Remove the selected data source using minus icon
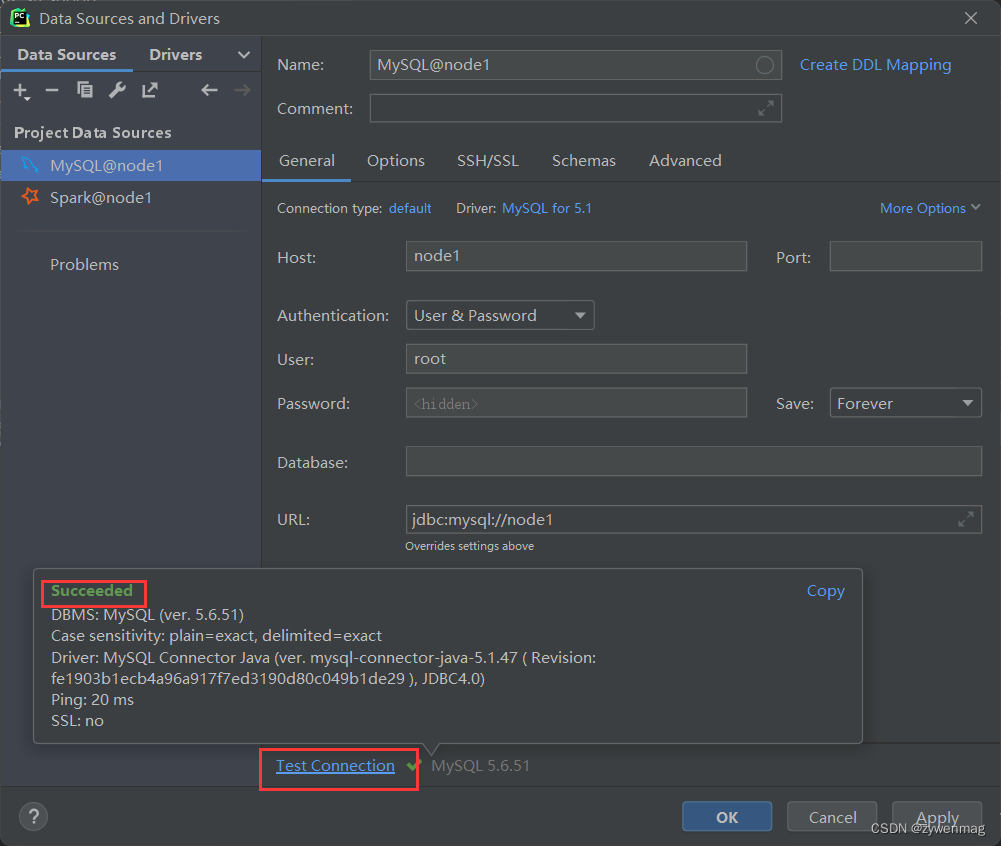Viewport: 1001px width, 846px height. pos(52,91)
